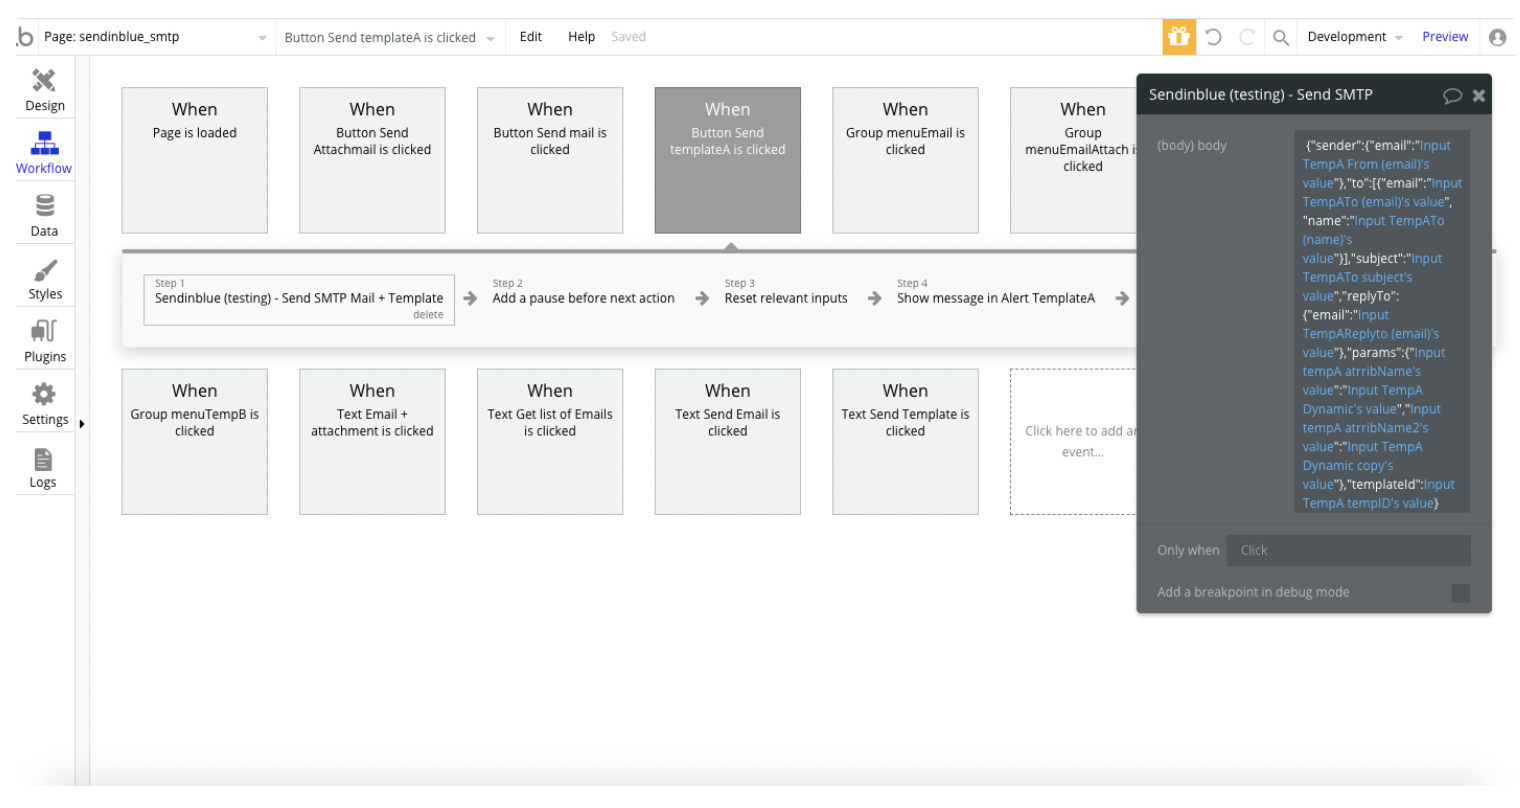Click the orange gift icon
The height and width of the screenshot is (808, 1520).
(x=1179, y=37)
